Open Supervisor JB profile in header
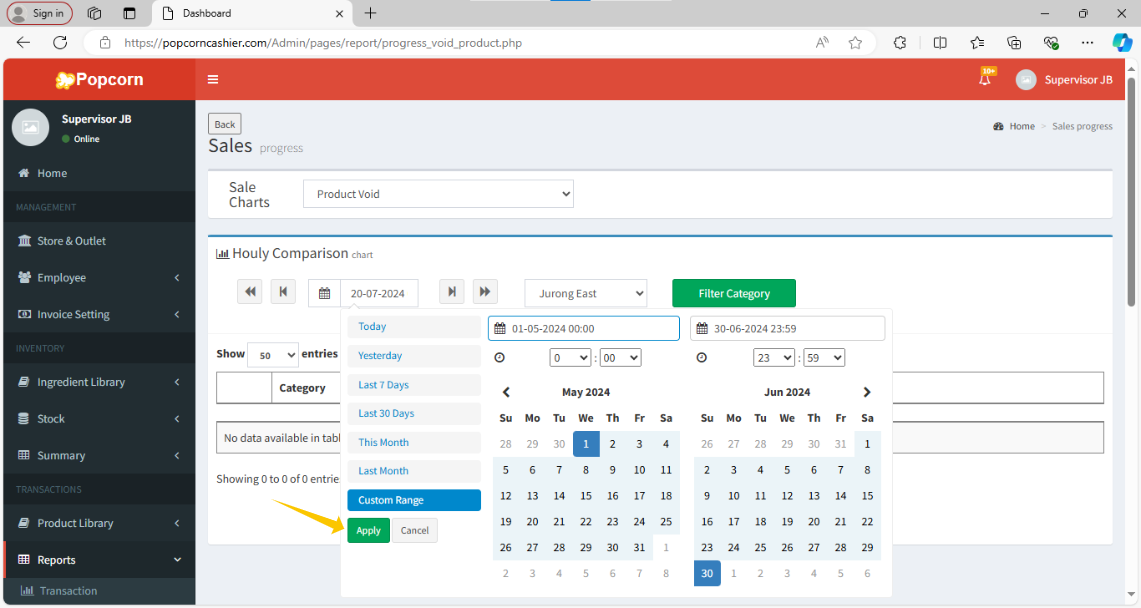This screenshot has width=1141, height=608. 1064,79
